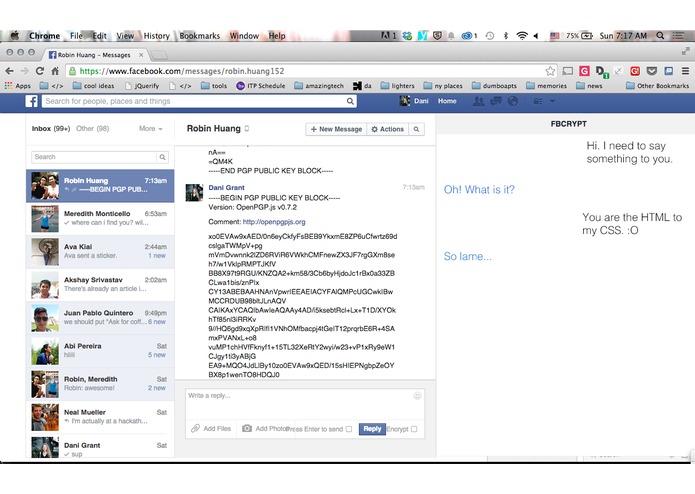Switch to Other (98) inbox tab
Screen dimensions: 695x494
pos(93,128)
